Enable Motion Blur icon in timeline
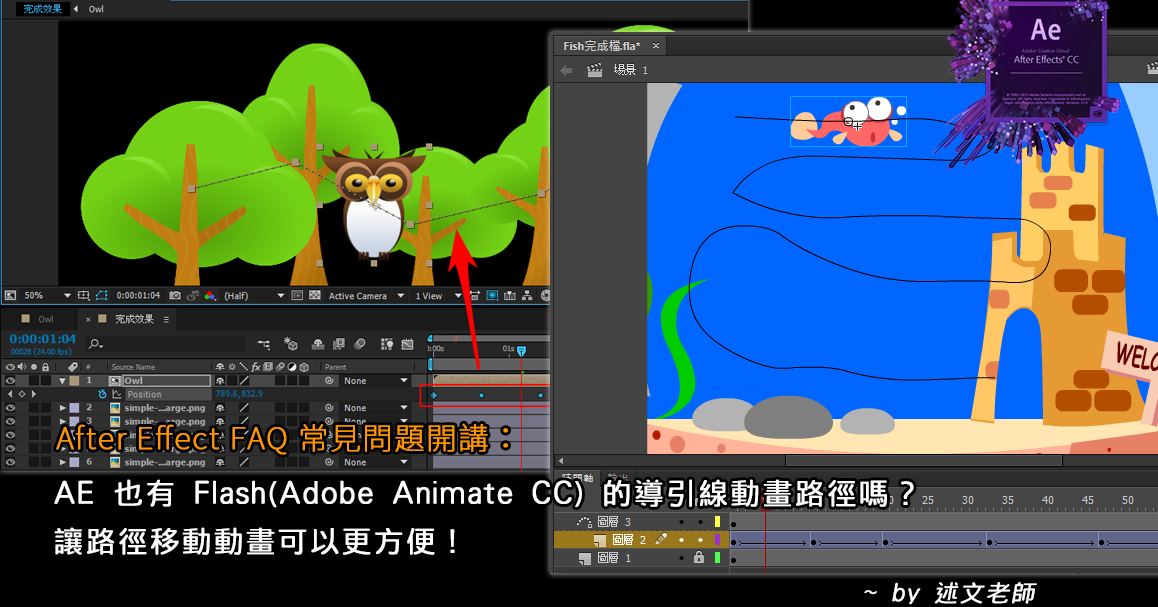The height and width of the screenshot is (607, 1158). (360, 343)
